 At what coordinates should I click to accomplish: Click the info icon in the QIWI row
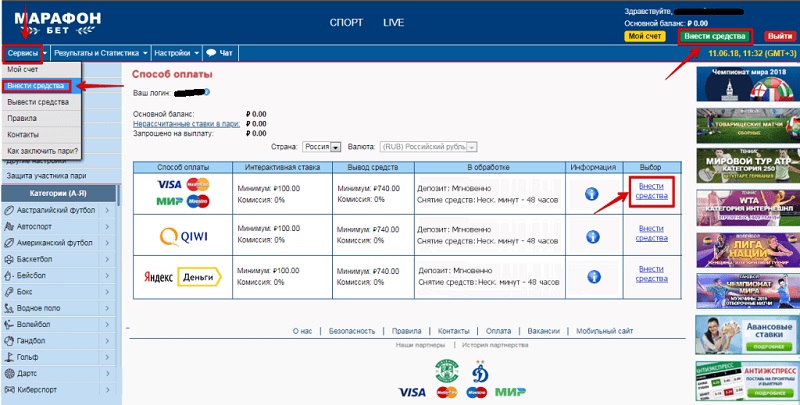[x=591, y=236]
